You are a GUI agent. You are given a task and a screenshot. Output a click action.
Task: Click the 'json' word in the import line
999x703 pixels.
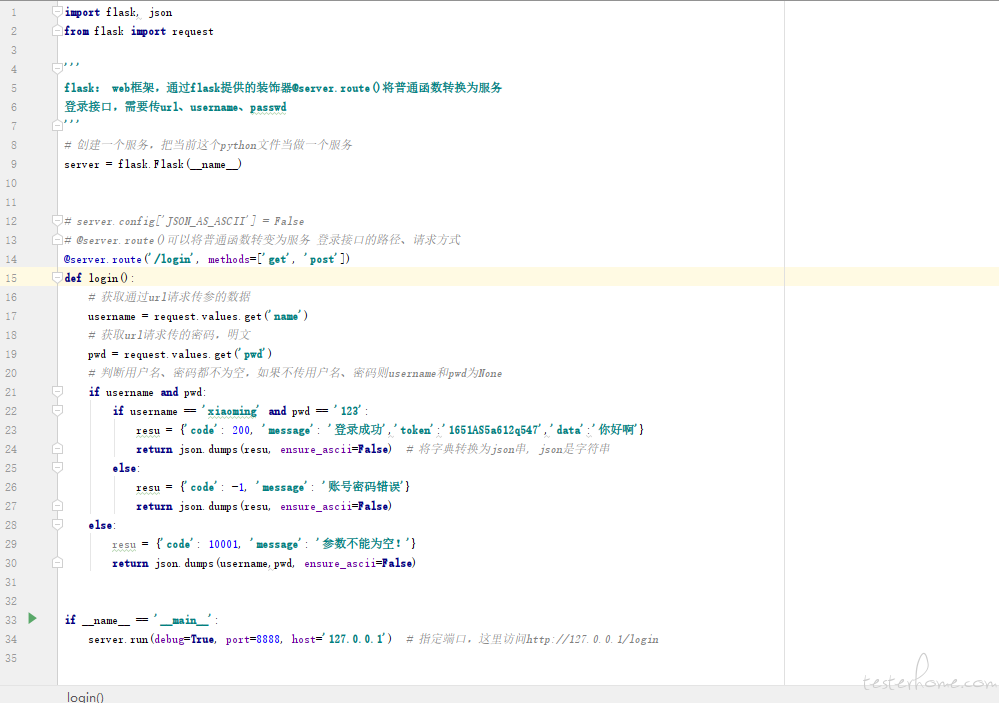(x=161, y=13)
